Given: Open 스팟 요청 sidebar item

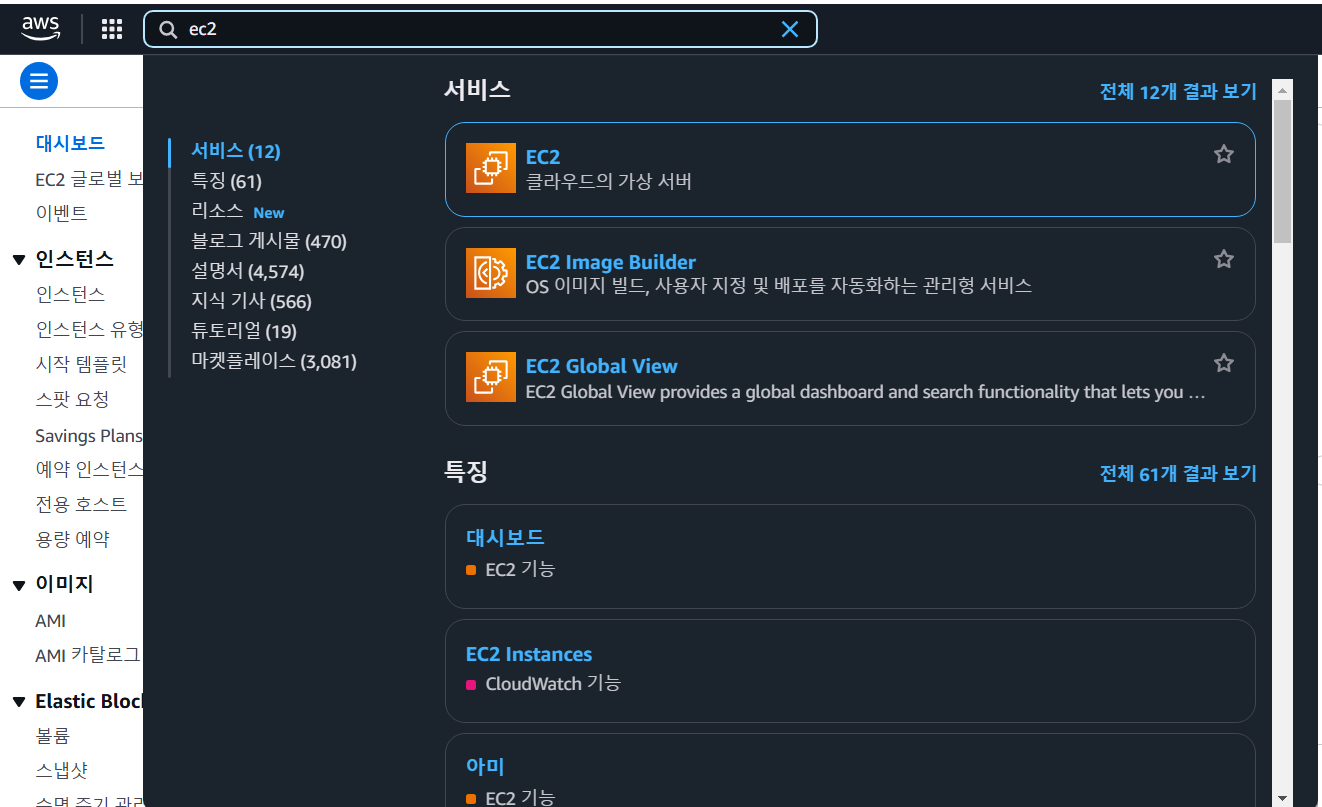Looking at the screenshot, I should [72, 399].
